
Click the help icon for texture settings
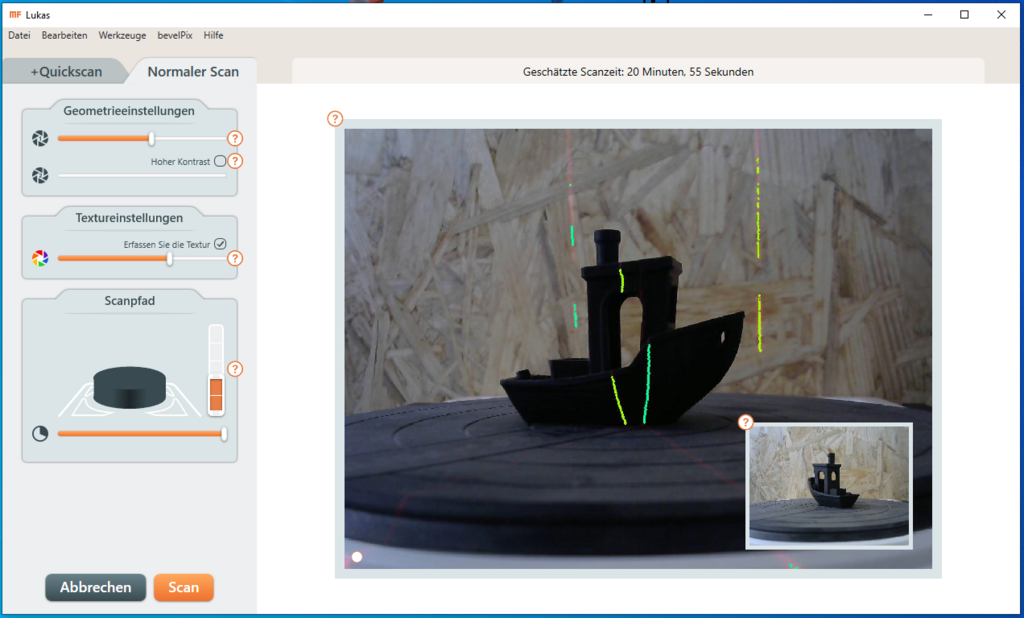[x=235, y=258]
